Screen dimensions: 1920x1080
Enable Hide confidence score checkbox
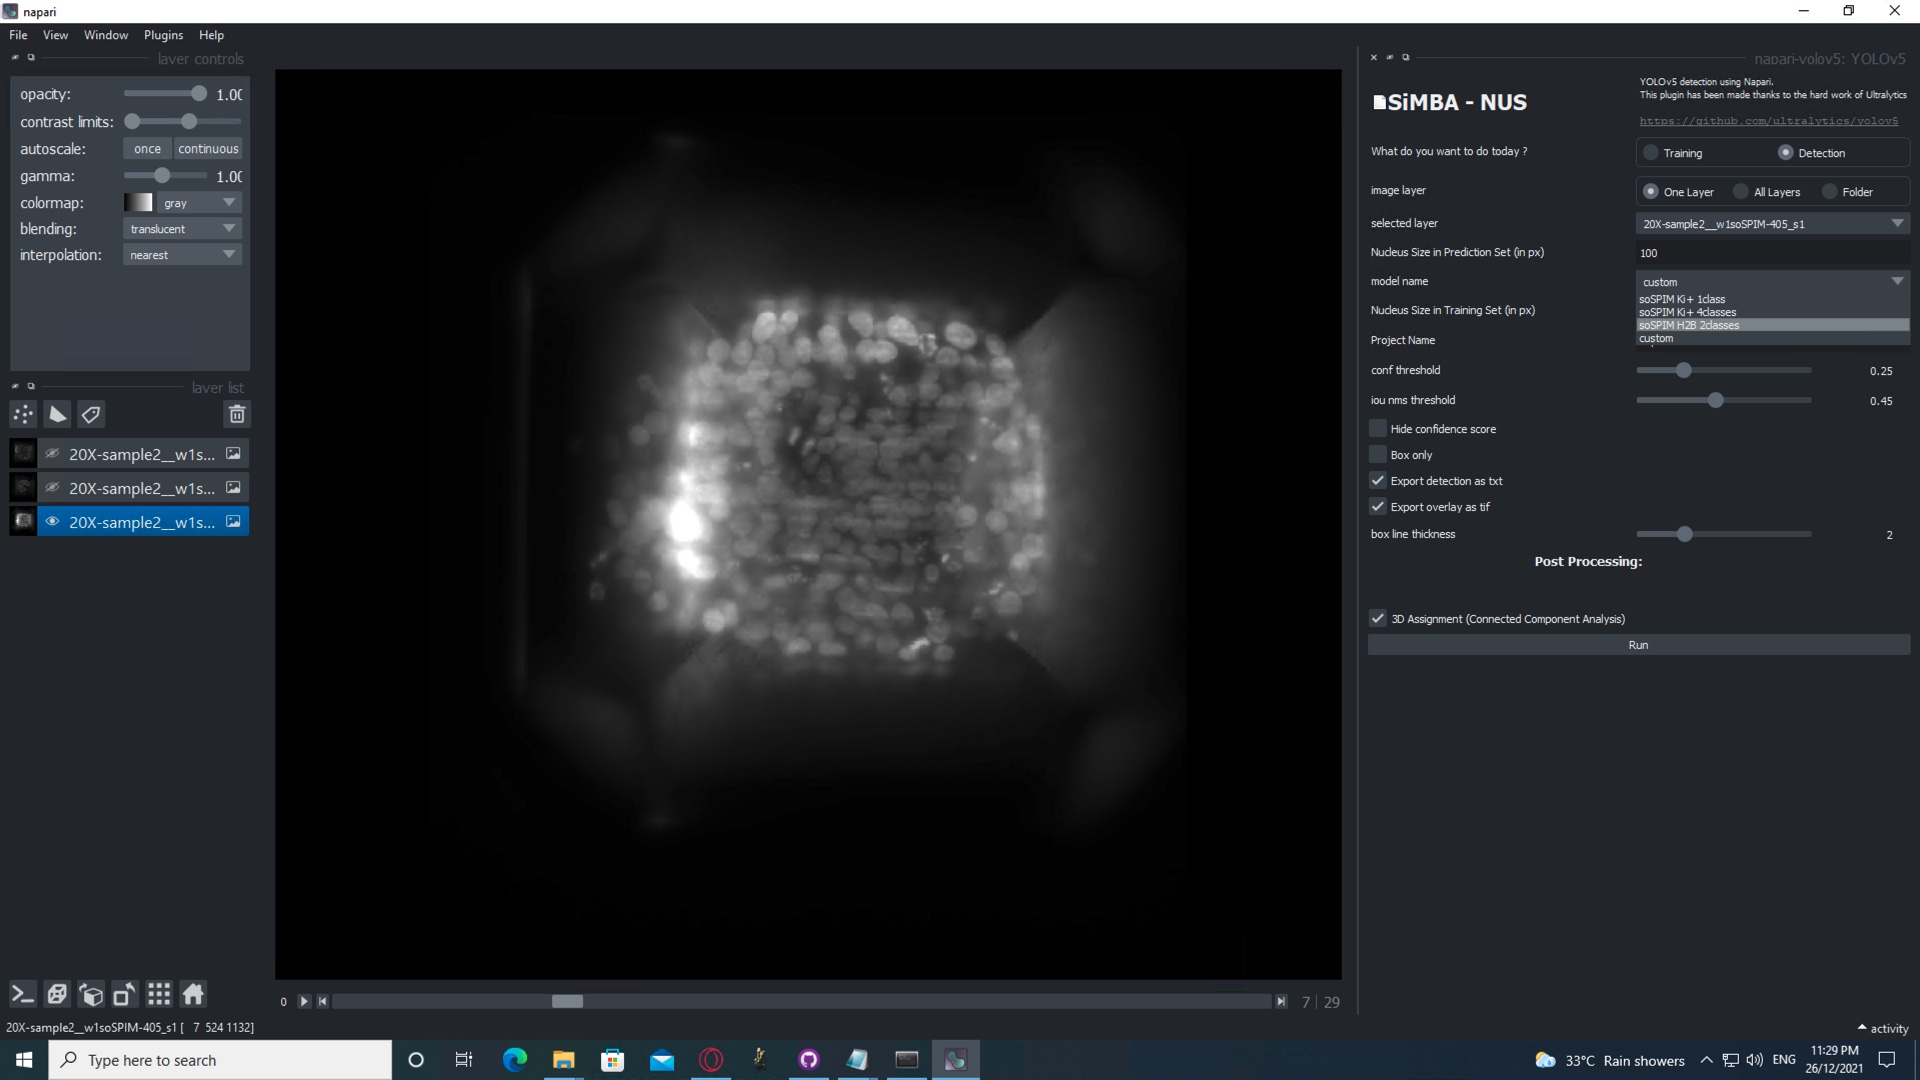pos(1378,429)
